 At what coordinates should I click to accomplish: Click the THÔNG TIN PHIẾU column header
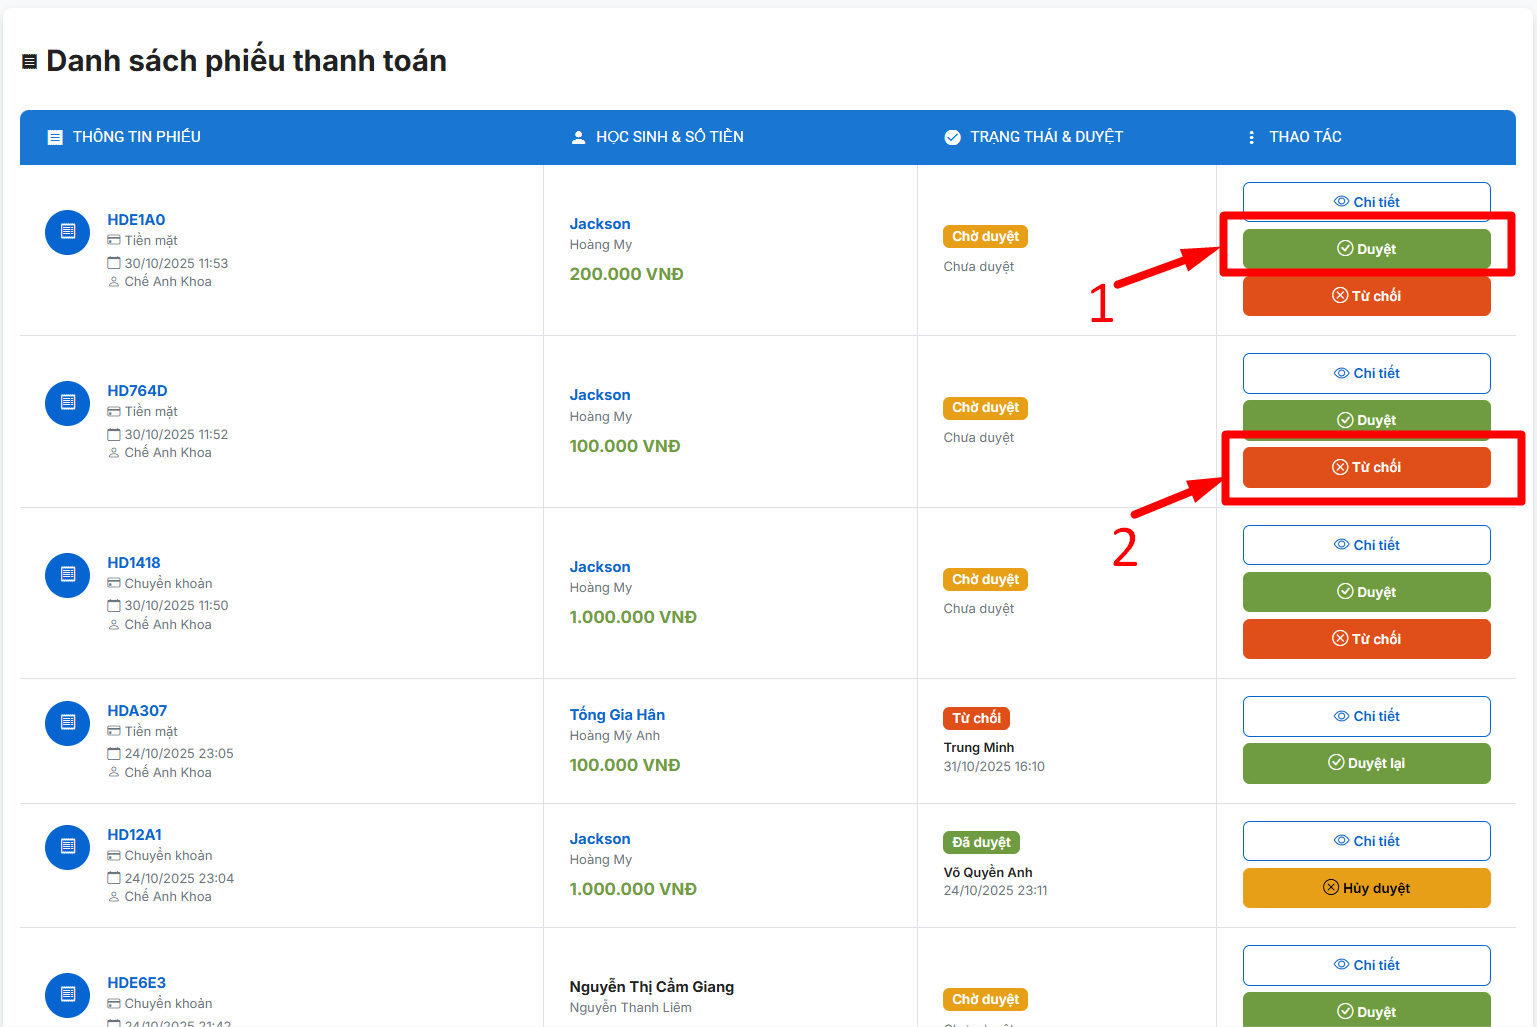coord(136,137)
